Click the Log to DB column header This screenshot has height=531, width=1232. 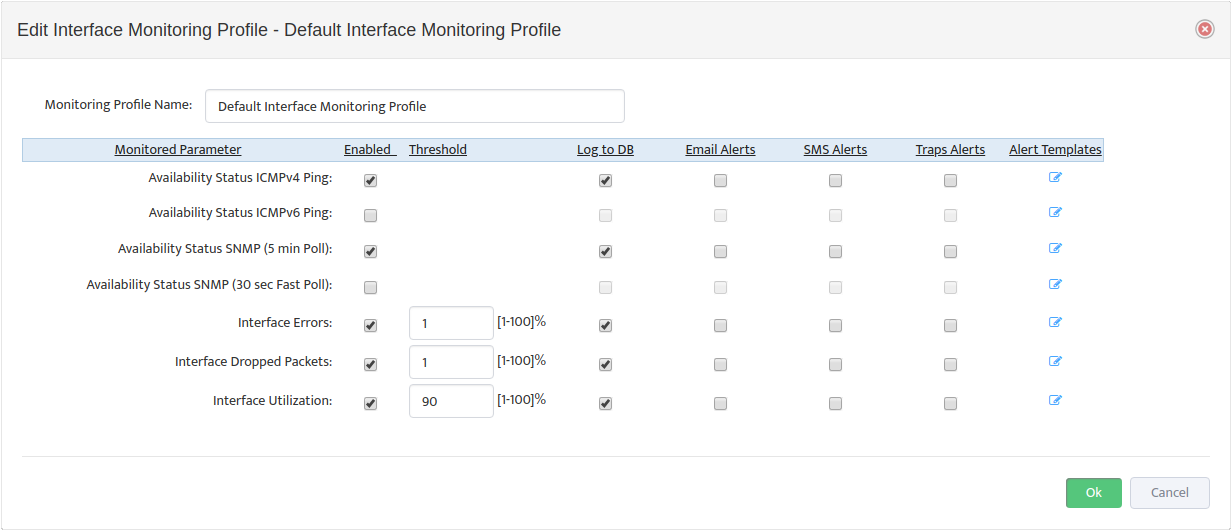[x=605, y=150]
